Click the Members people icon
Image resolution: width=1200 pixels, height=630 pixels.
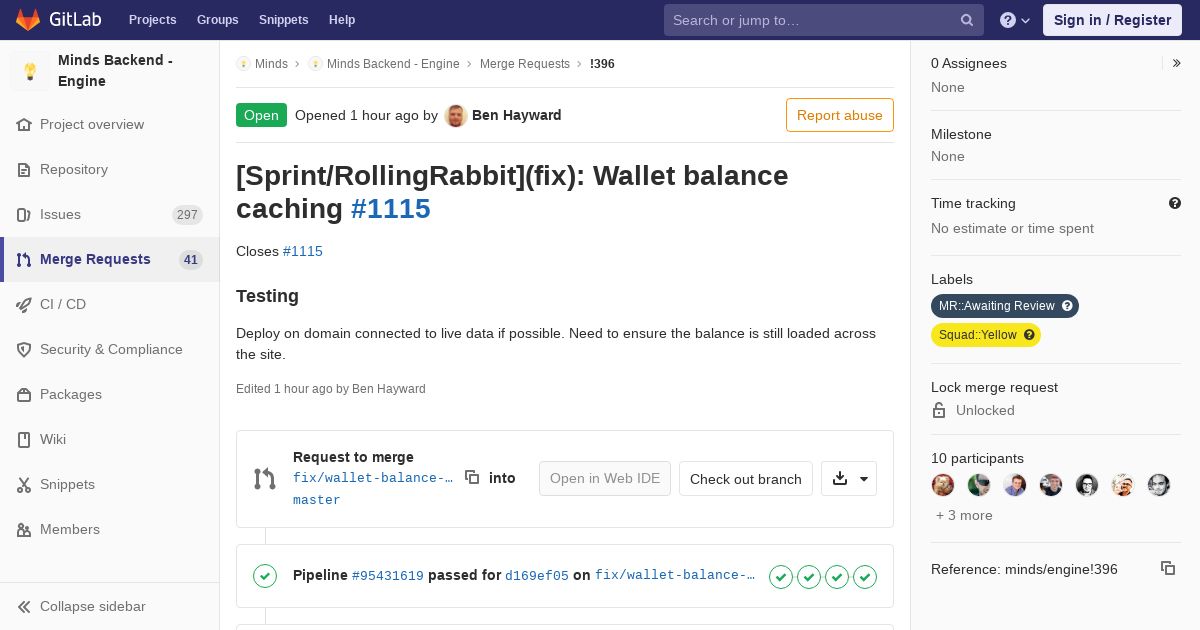[x=24, y=530]
